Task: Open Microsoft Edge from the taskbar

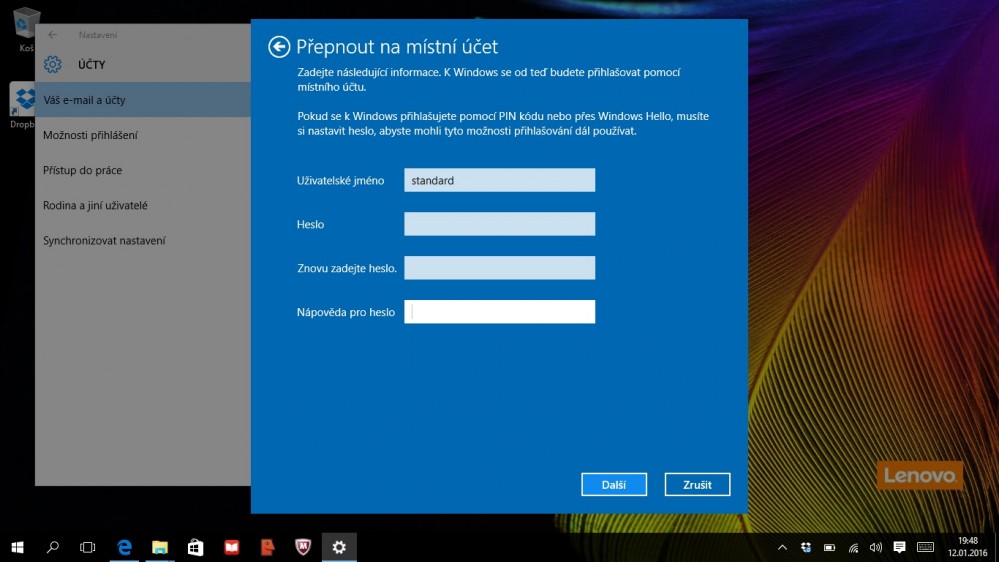Action: 125,547
